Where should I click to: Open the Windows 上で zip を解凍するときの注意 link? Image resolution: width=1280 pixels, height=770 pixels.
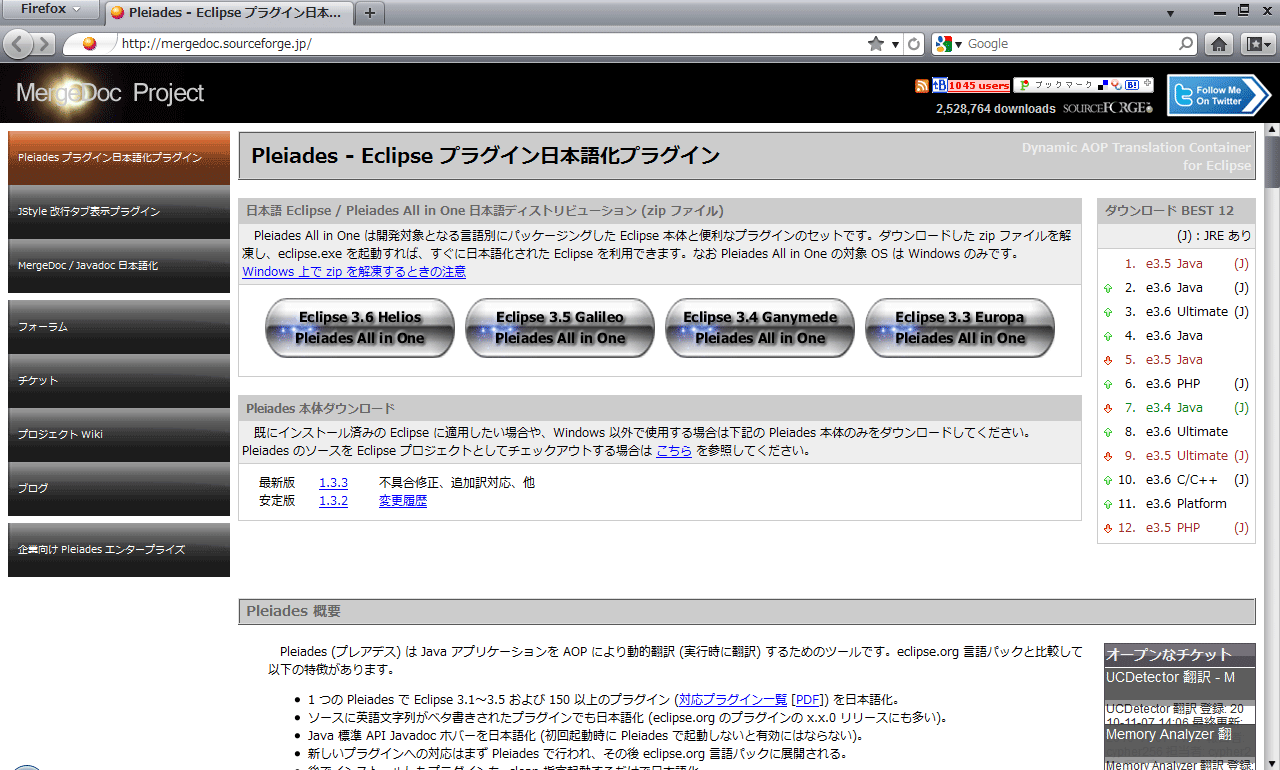[x=354, y=272]
